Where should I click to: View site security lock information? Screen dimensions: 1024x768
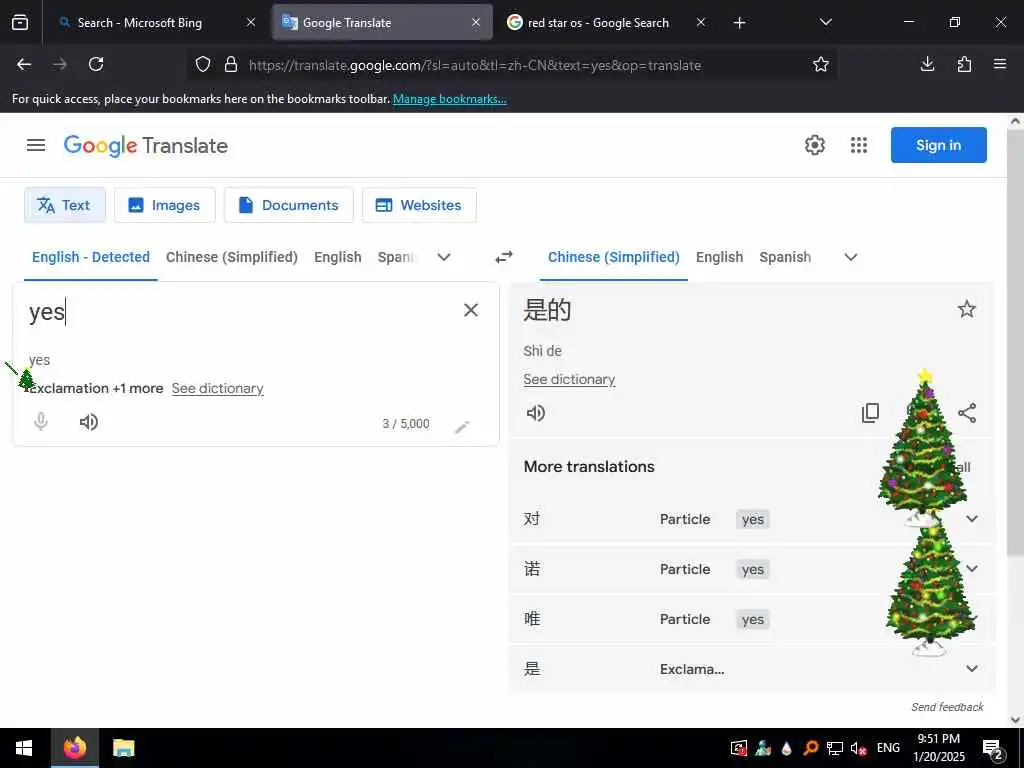coord(231,64)
